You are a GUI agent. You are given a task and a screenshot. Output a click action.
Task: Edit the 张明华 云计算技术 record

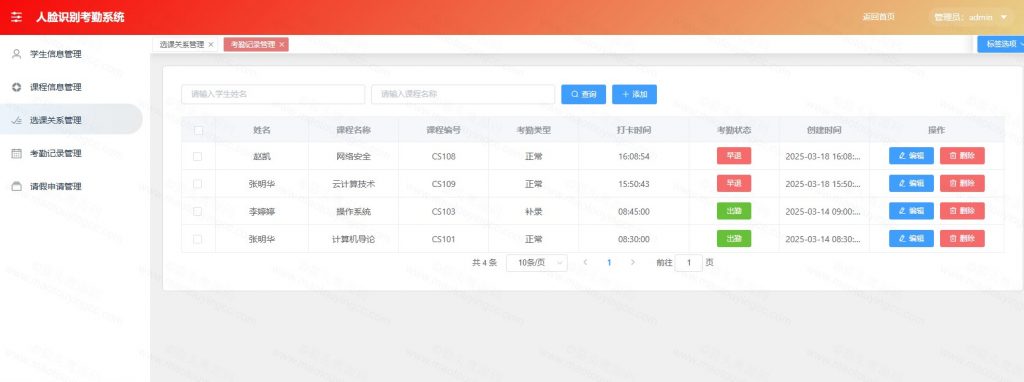[911, 183]
